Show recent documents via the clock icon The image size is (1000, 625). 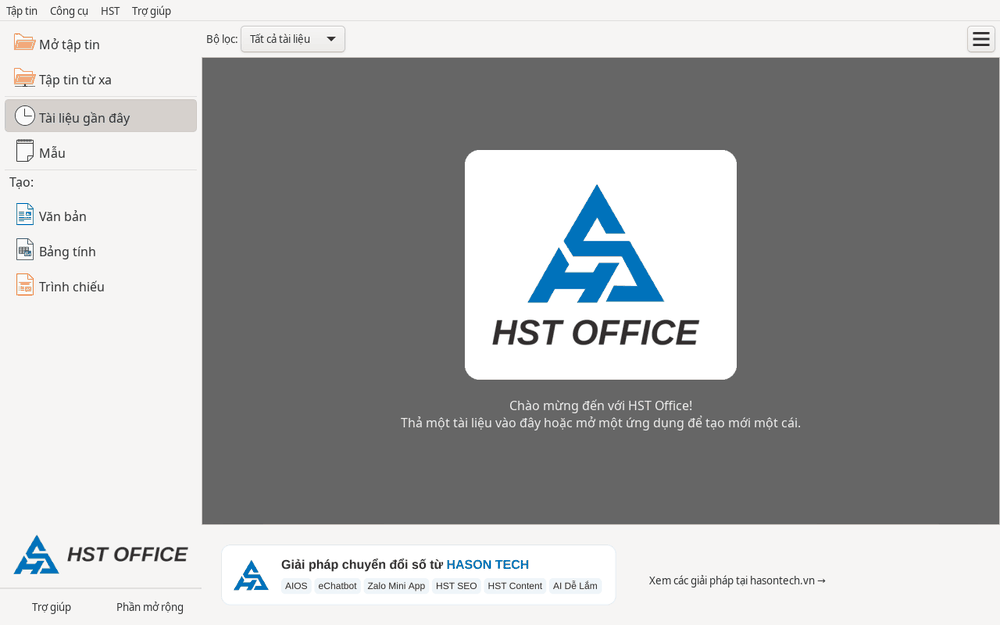(x=24, y=116)
